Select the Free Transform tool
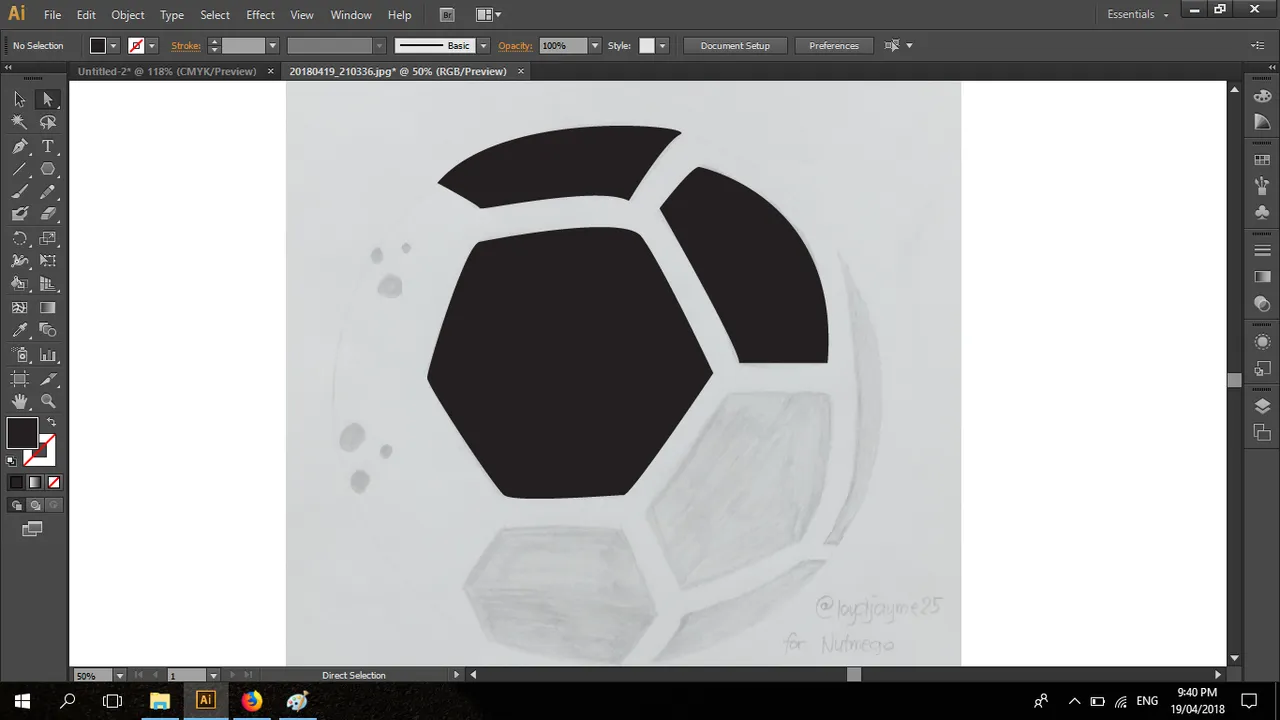Image resolution: width=1280 pixels, height=720 pixels. 47,261
